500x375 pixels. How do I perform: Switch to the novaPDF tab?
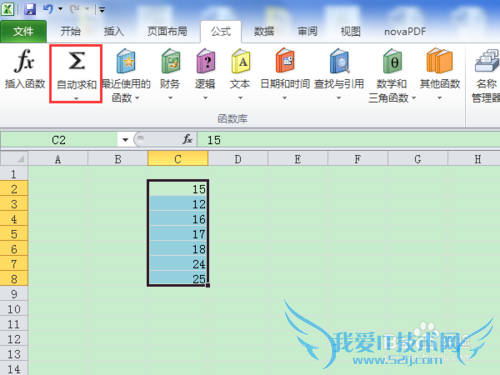tap(405, 32)
